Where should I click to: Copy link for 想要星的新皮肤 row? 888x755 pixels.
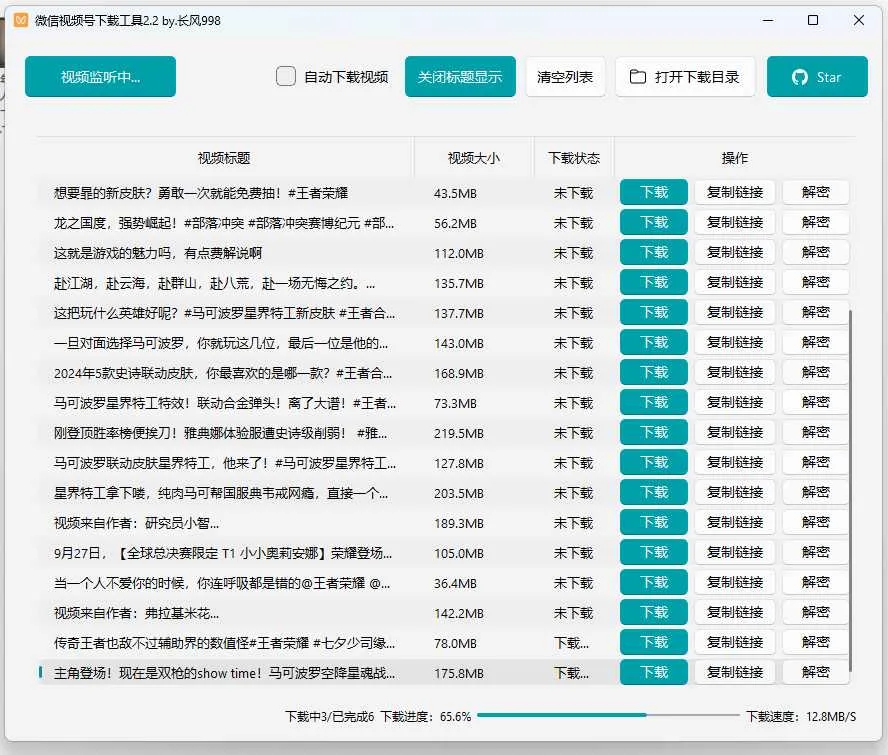pyautogui.click(x=735, y=193)
